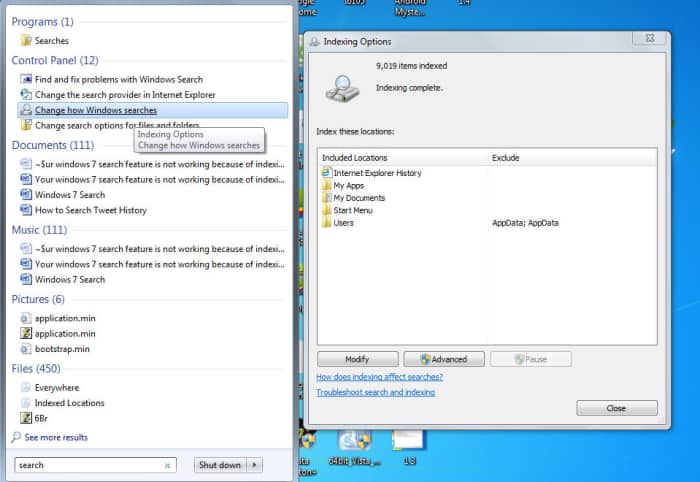Image resolution: width=700 pixels, height=482 pixels.
Task: Click the My Documents folder icon
Action: 326,197
